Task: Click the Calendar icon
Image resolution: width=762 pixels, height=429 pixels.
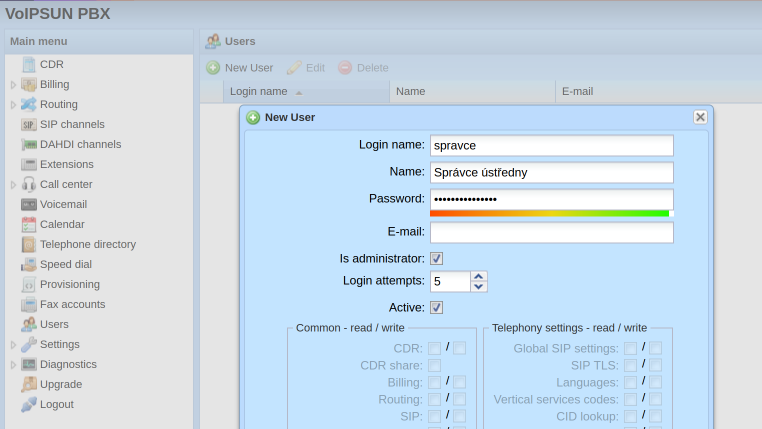Action: pos(29,224)
